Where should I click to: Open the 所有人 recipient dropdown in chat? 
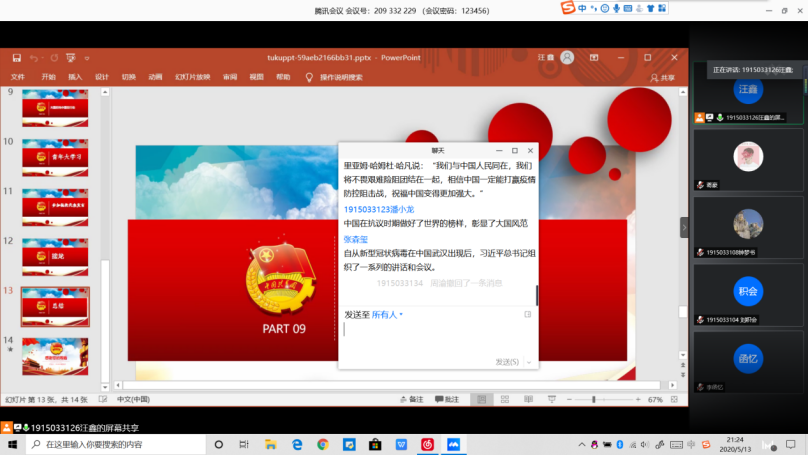pos(387,314)
